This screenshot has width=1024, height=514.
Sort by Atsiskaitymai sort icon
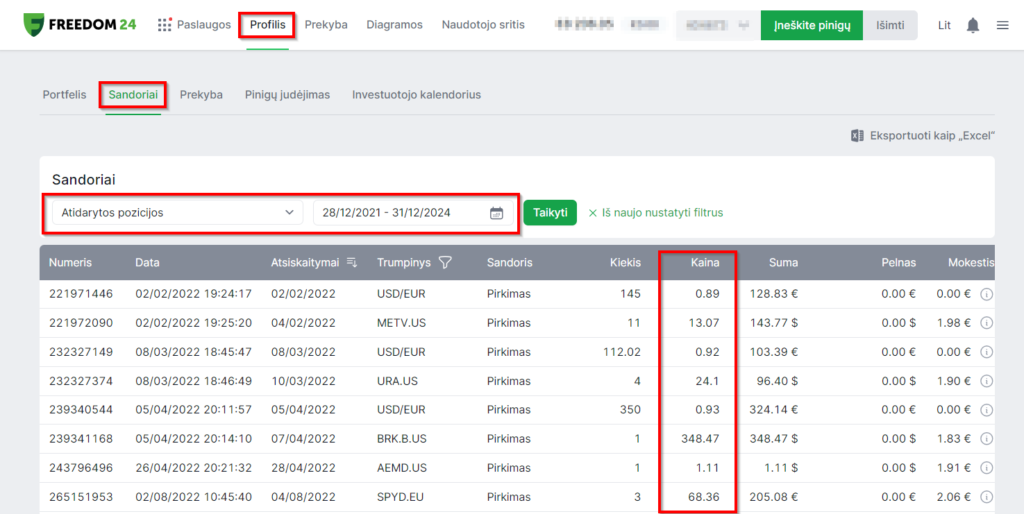[352, 263]
